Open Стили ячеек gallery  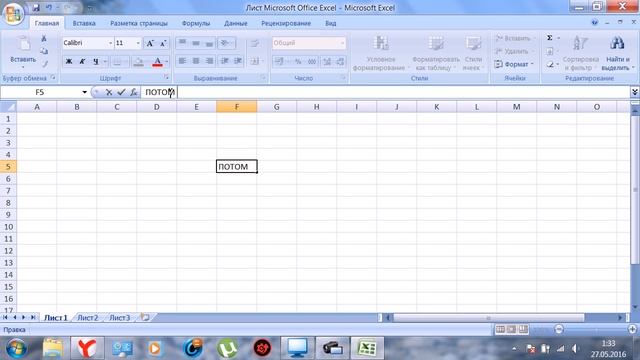tap(473, 52)
